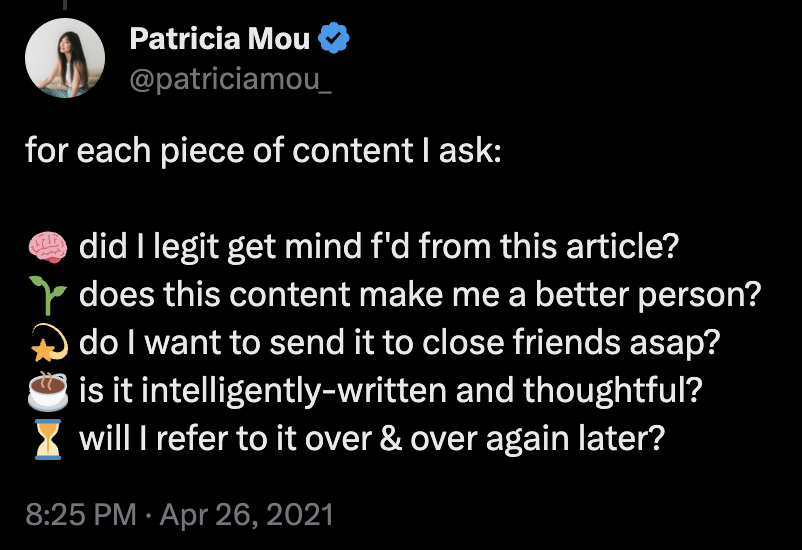Click the blue verified badge
Image resolution: width=802 pixels, height=550 pixels.
coord(332,40)
